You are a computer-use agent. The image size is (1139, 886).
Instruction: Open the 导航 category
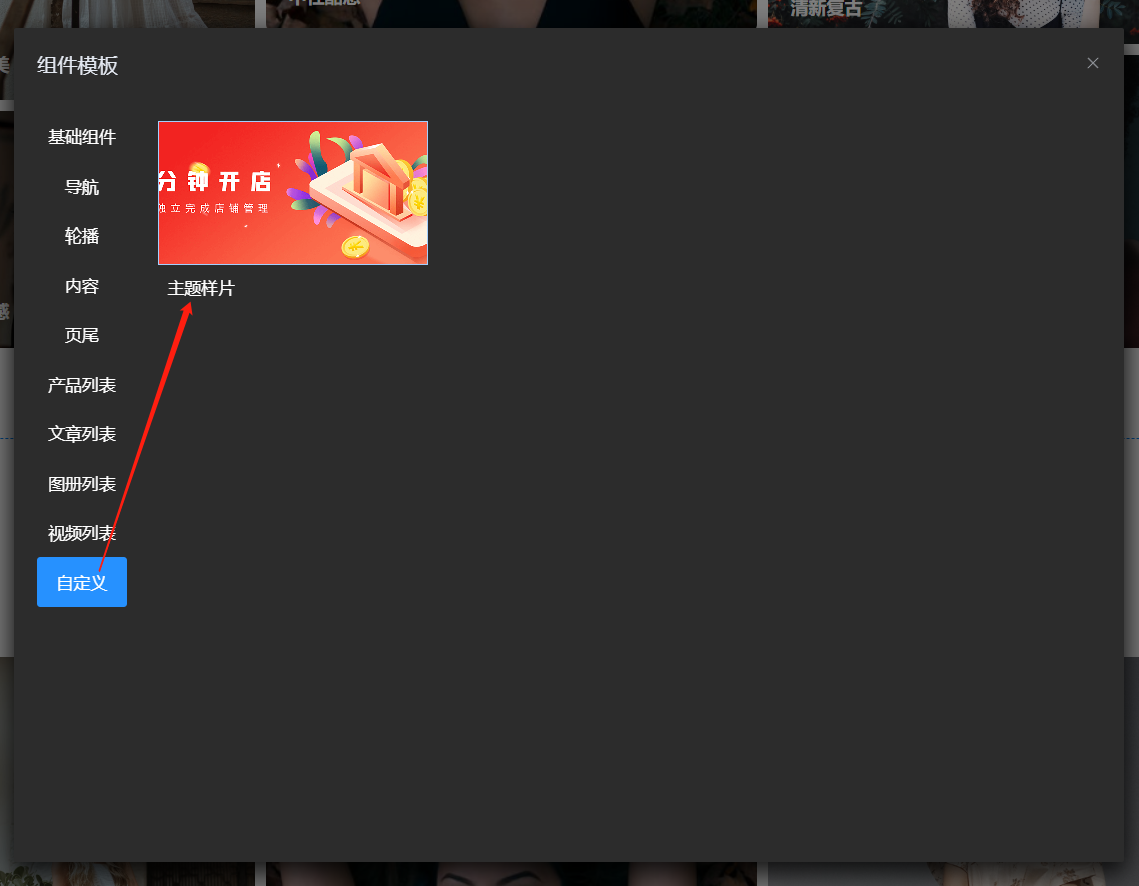coord(81,187)
